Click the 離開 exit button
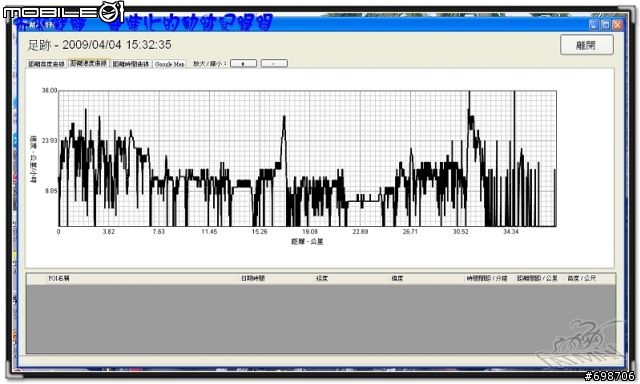Viewport: 640px width, 384px height. 587,45
